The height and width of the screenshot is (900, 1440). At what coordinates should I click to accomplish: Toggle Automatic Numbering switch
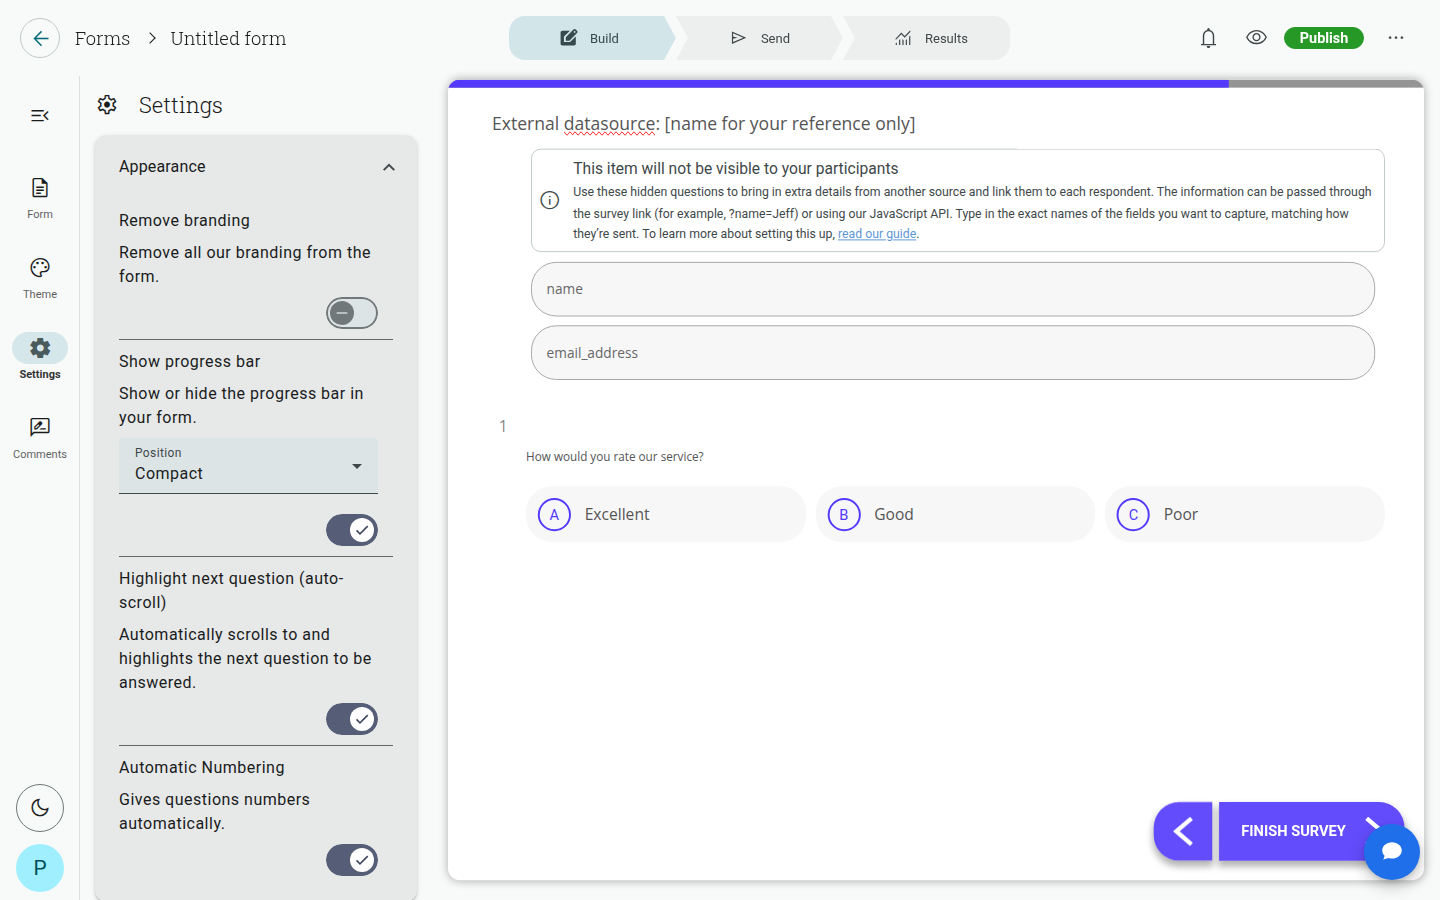coord(352,860)
